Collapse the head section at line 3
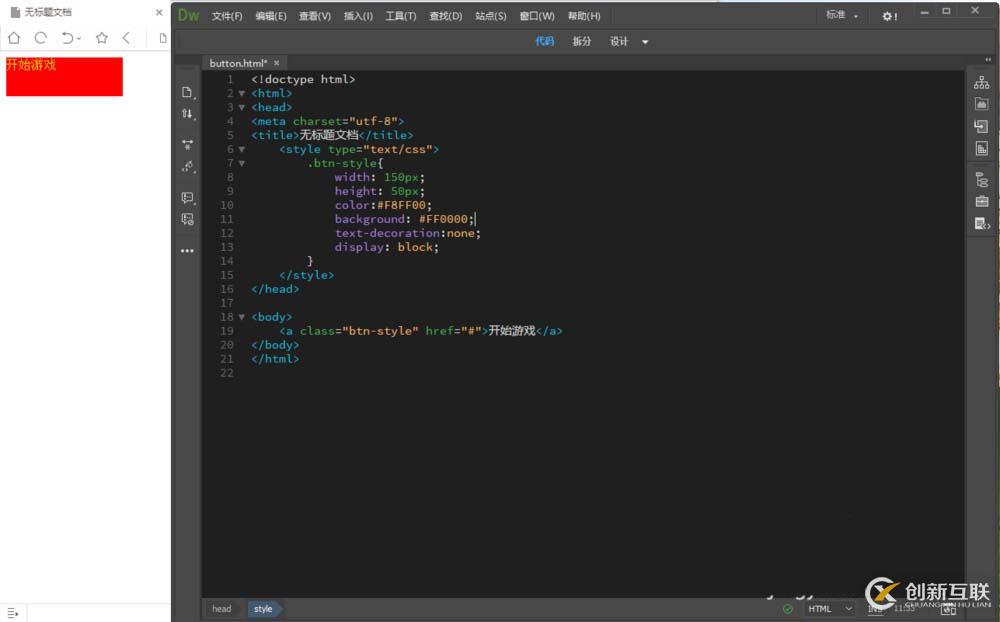This screenshot has width=1000, height=622. pyautogui.click(x=242, y=107)
